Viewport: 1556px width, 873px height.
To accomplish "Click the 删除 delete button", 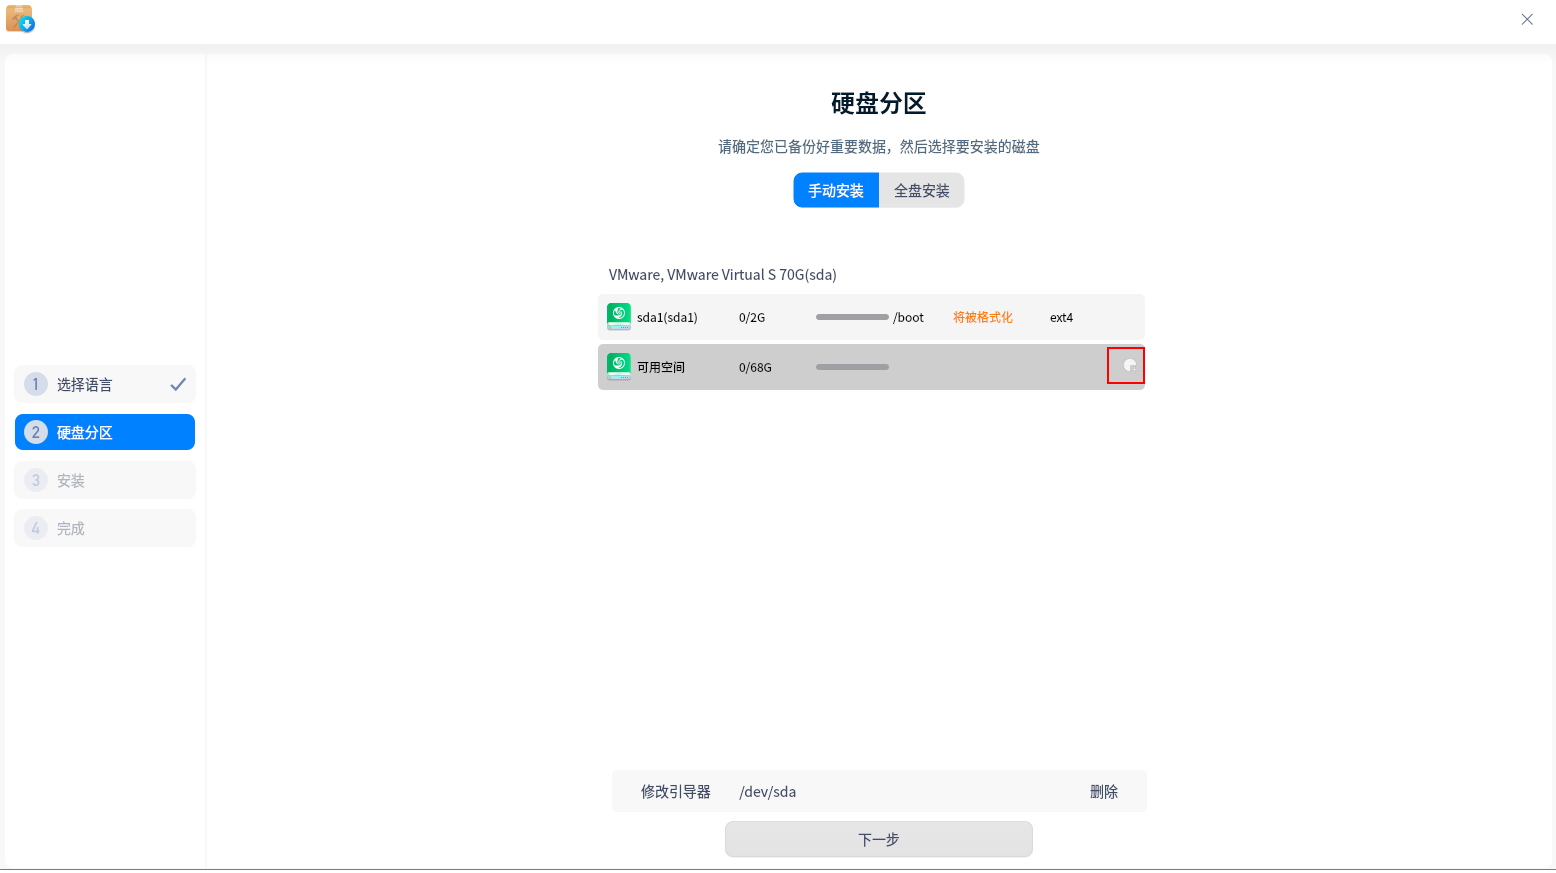I will pyautogui.click(x=1104, y=791).
